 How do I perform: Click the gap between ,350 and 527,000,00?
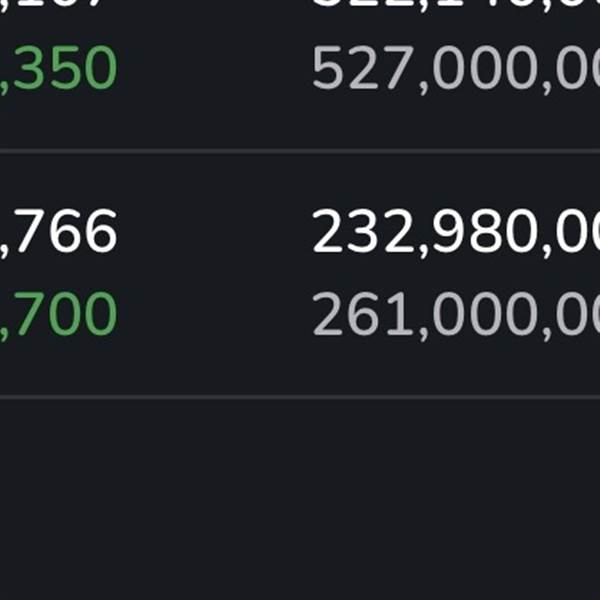point(215,70)
